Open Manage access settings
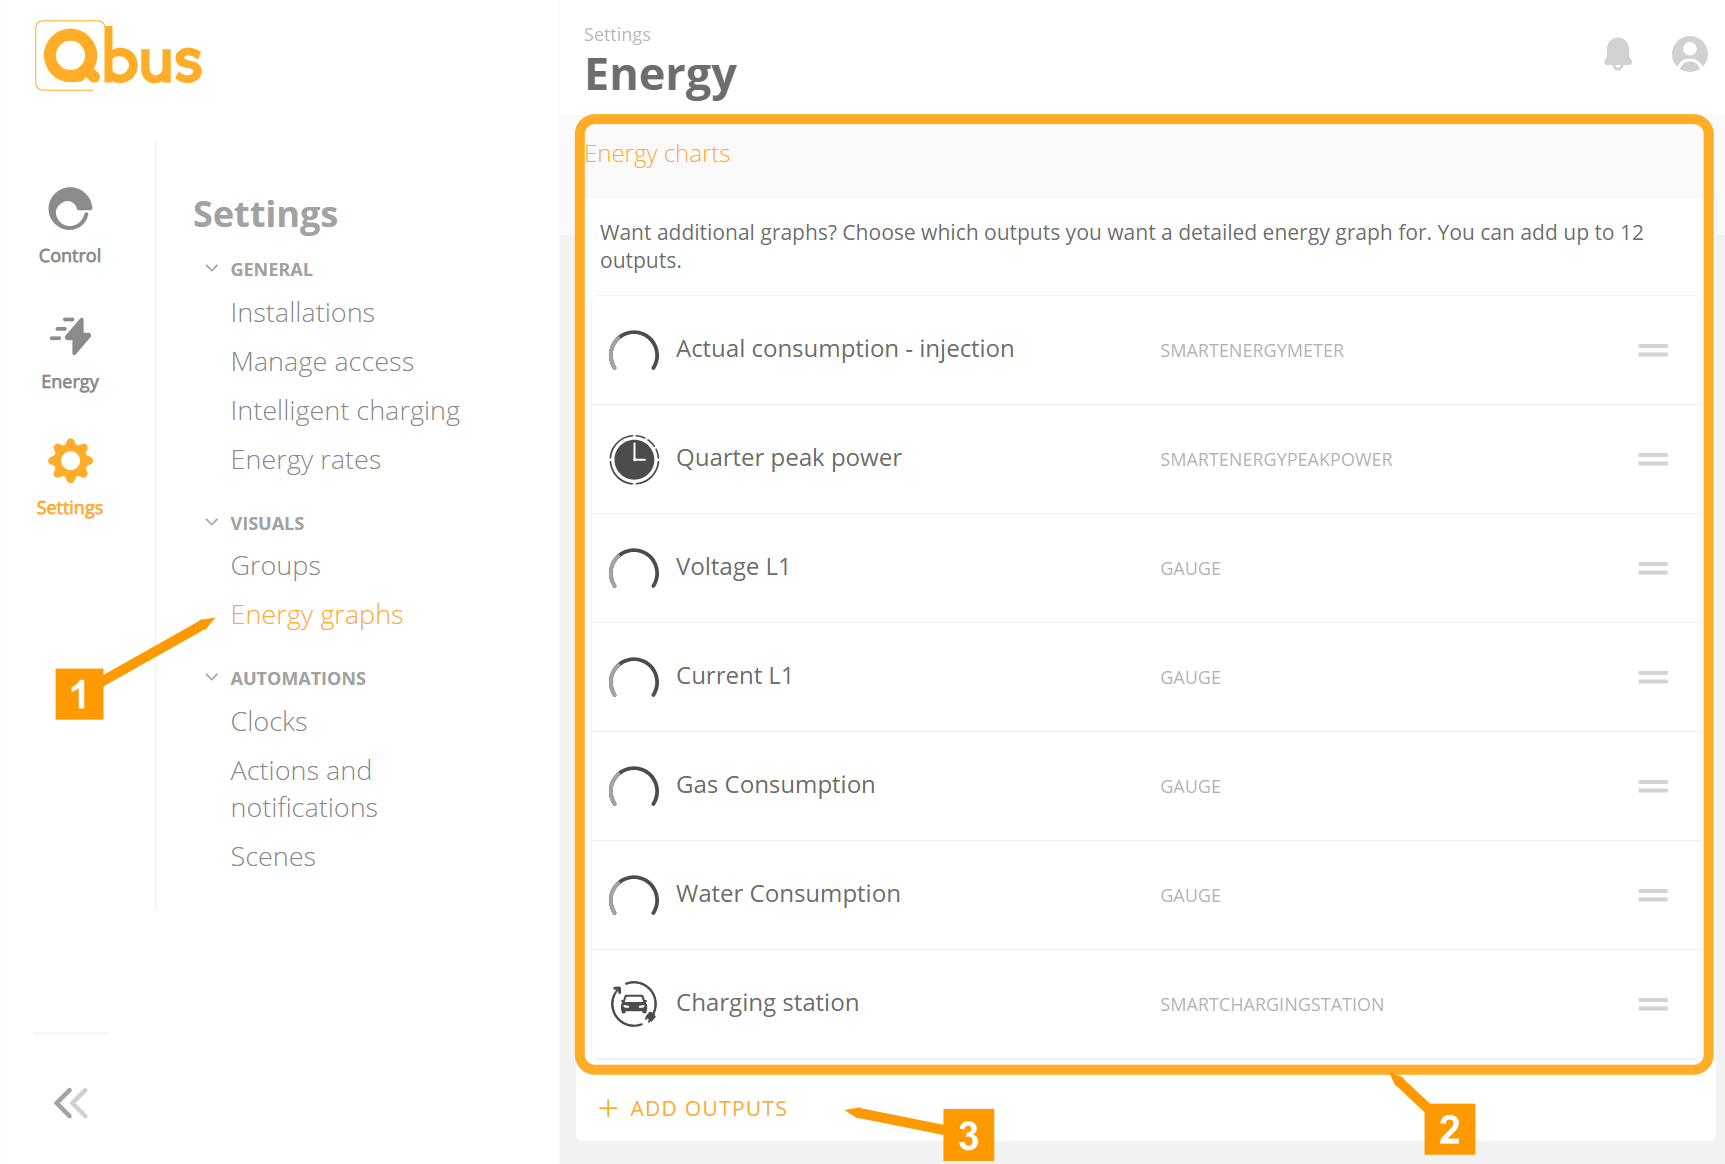 click(322, 361)
